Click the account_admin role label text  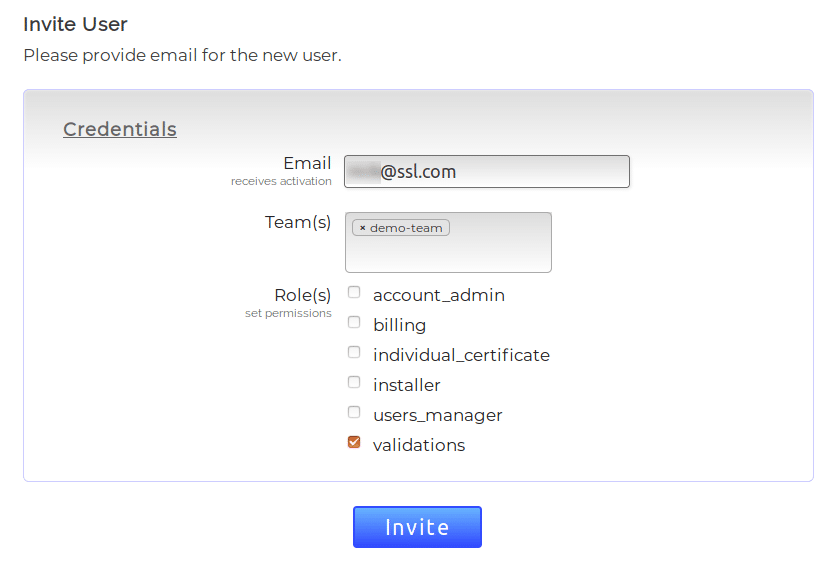tap(439, 295)
